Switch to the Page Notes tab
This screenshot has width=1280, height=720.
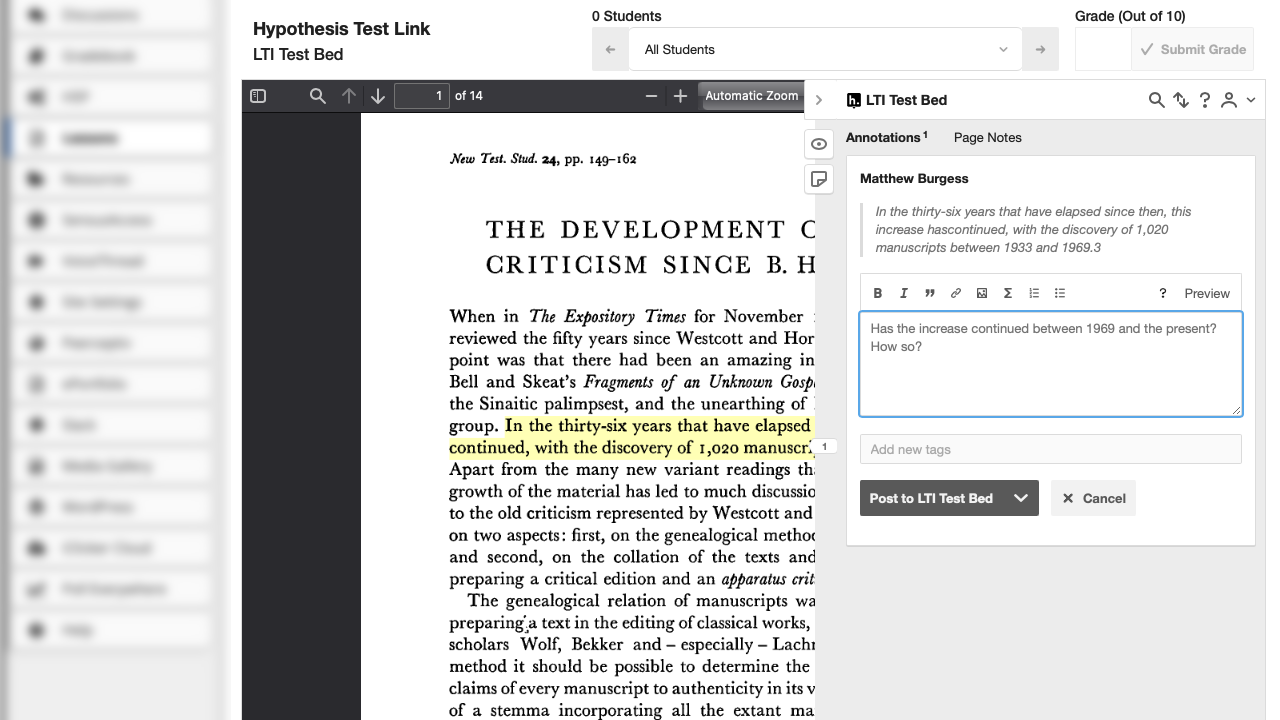pos(988,137)
